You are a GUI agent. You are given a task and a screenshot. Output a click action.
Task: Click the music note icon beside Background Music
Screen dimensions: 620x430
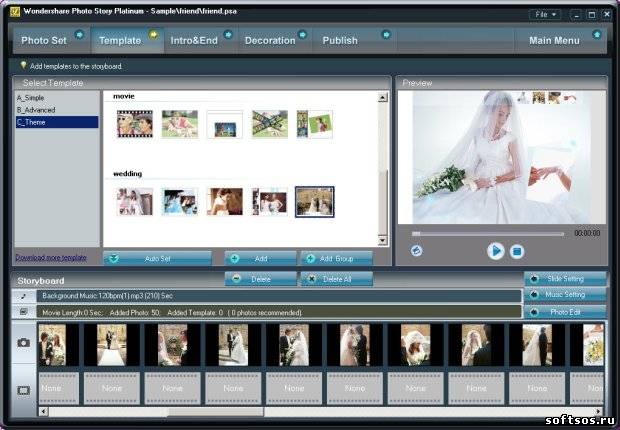pos(24,296)
